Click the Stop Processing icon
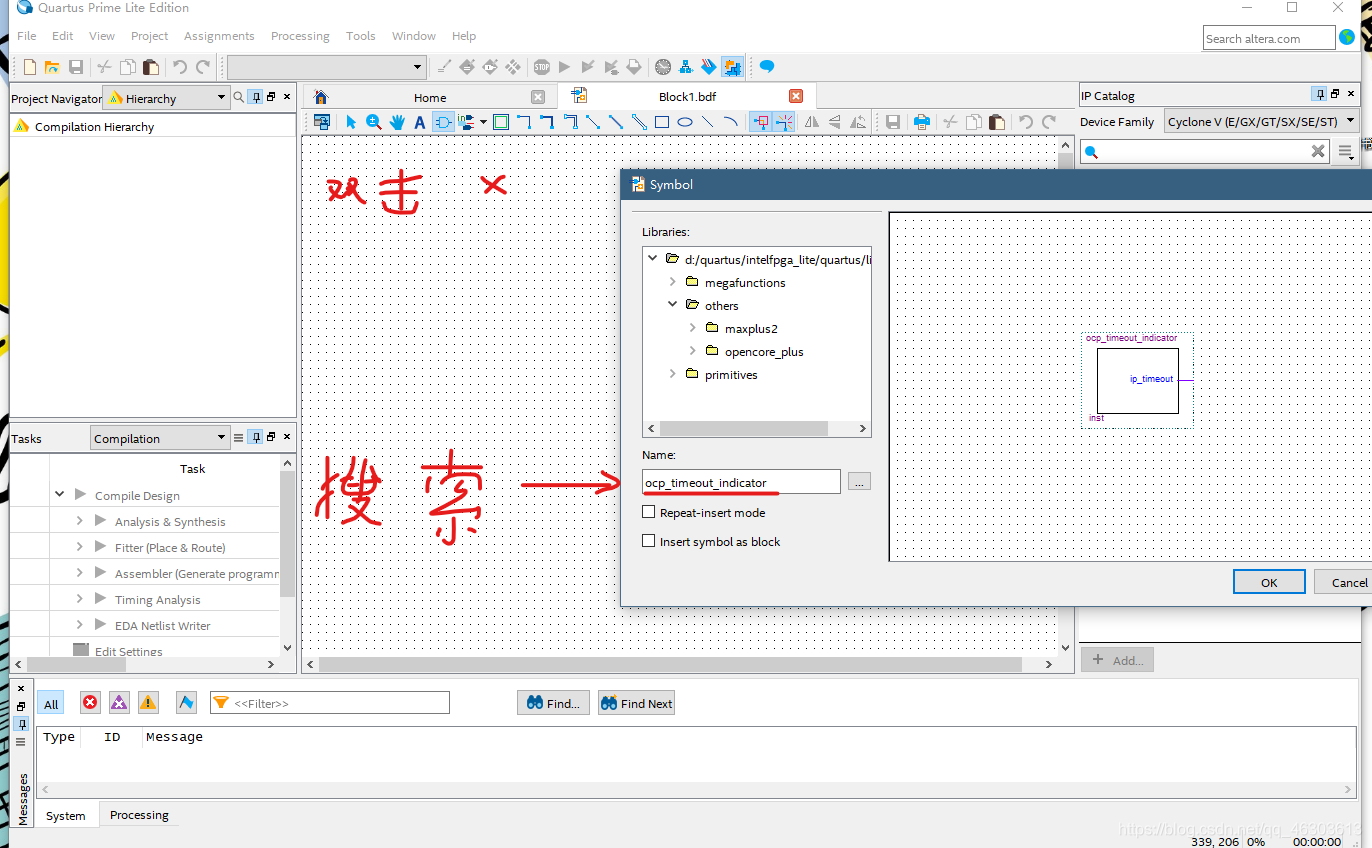 click(x=542, y=67)
